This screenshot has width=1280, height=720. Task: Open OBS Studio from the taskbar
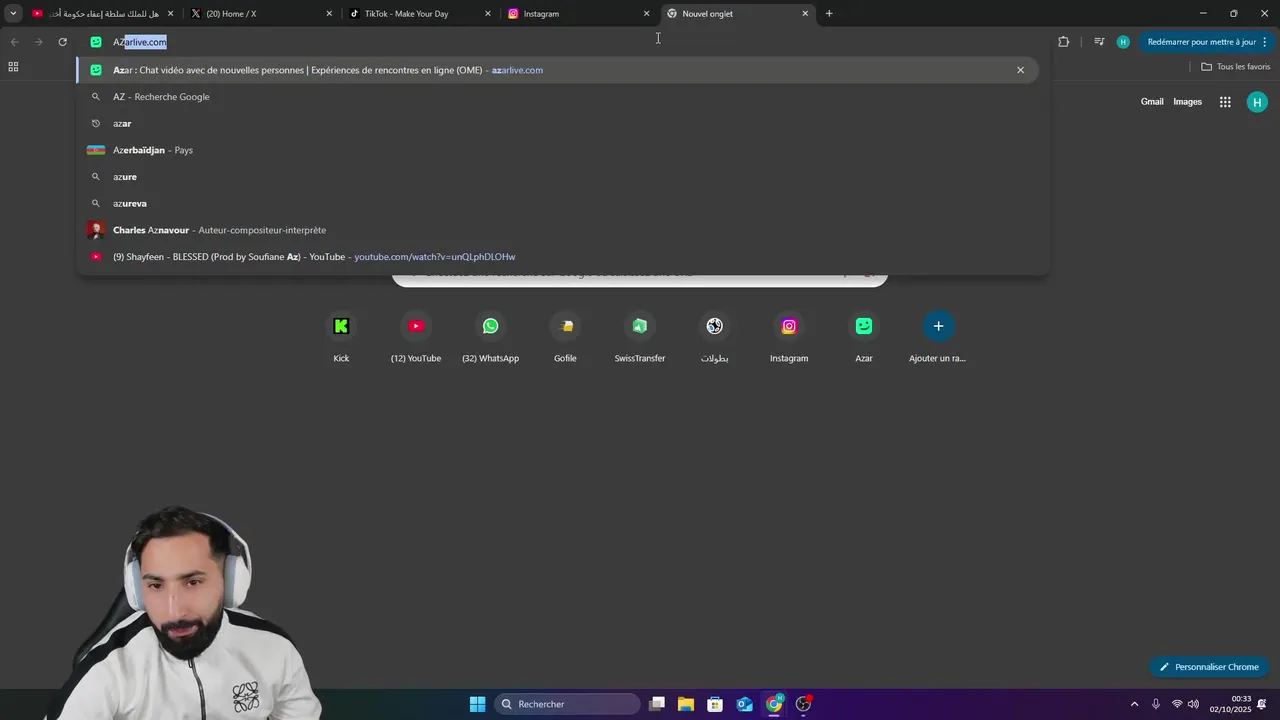(803, 704)
